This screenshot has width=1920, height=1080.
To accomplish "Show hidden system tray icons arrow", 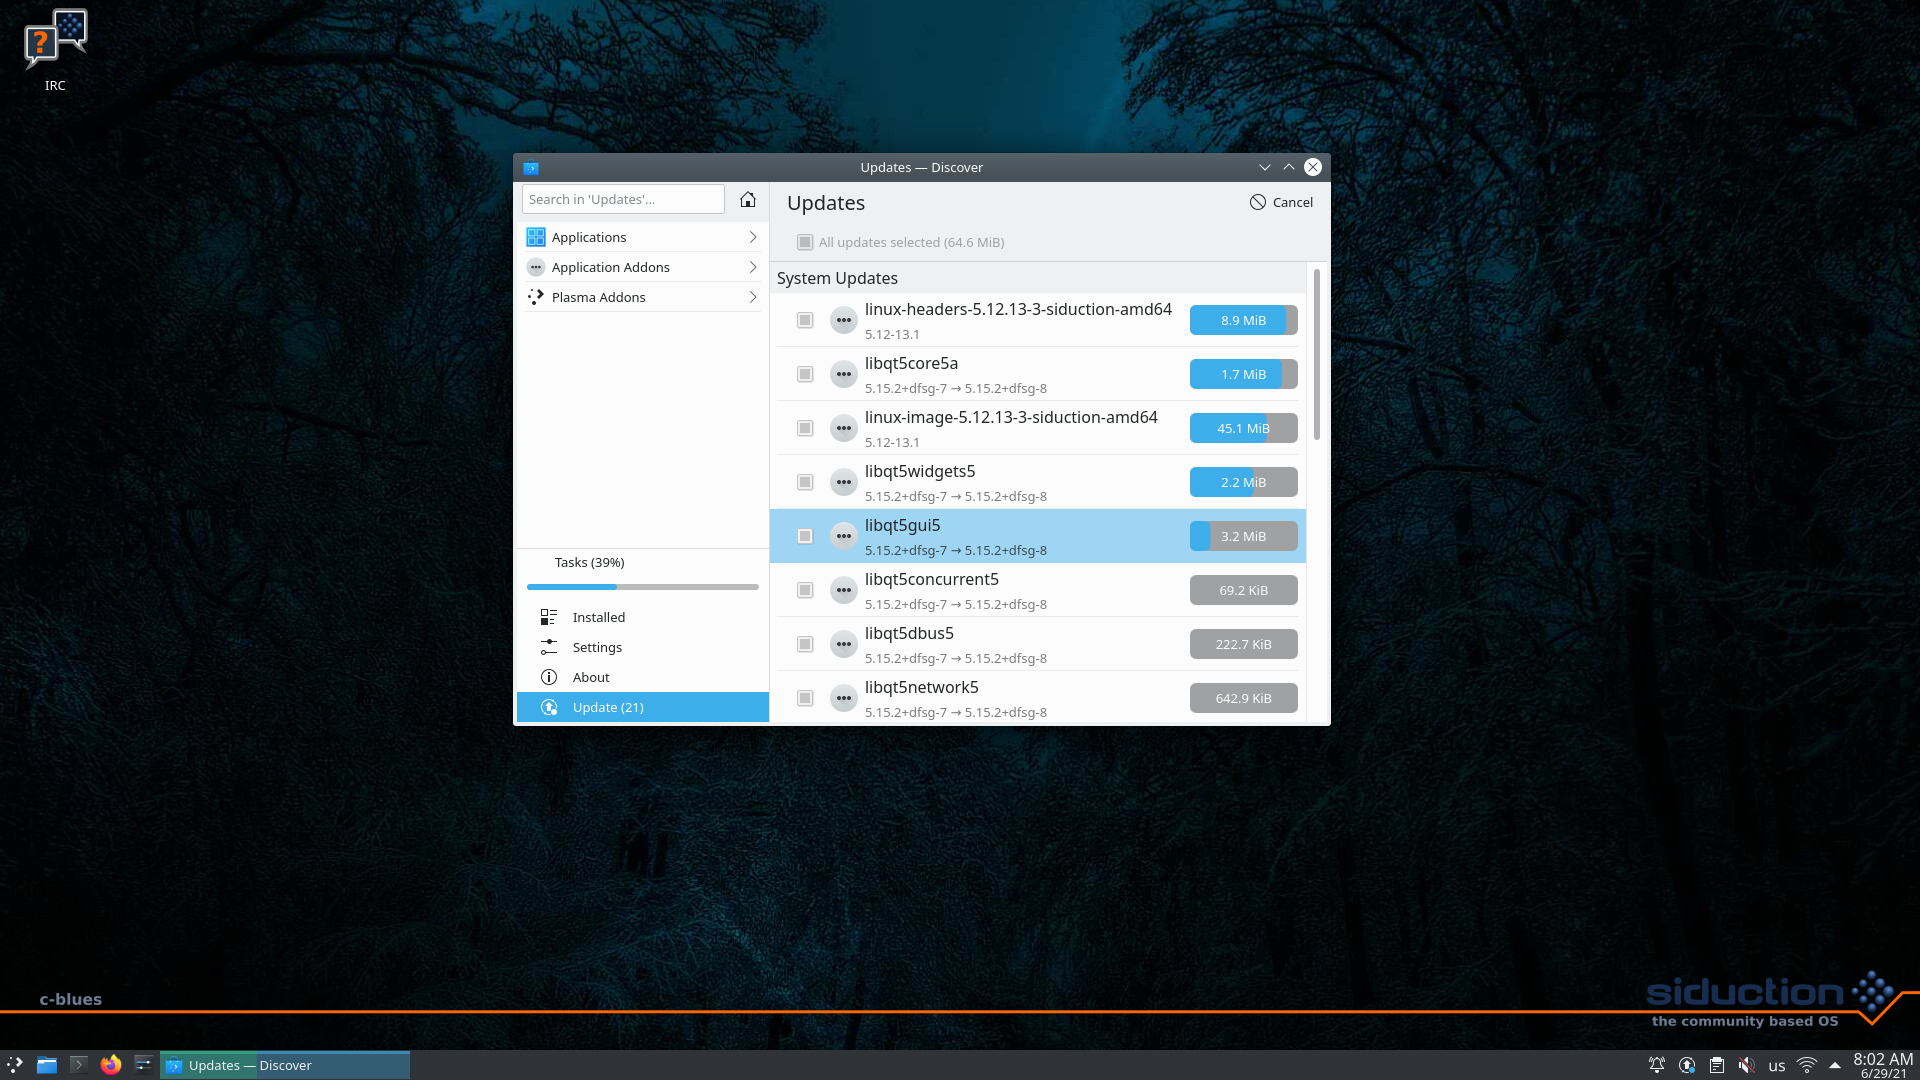I will (1835, 1066).
